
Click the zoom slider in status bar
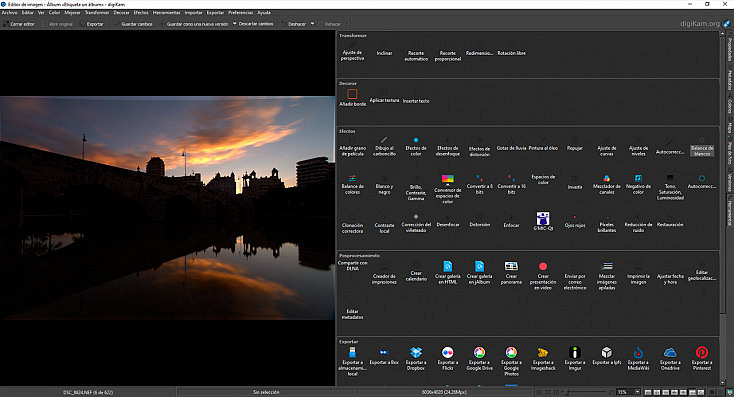(587, 392)
